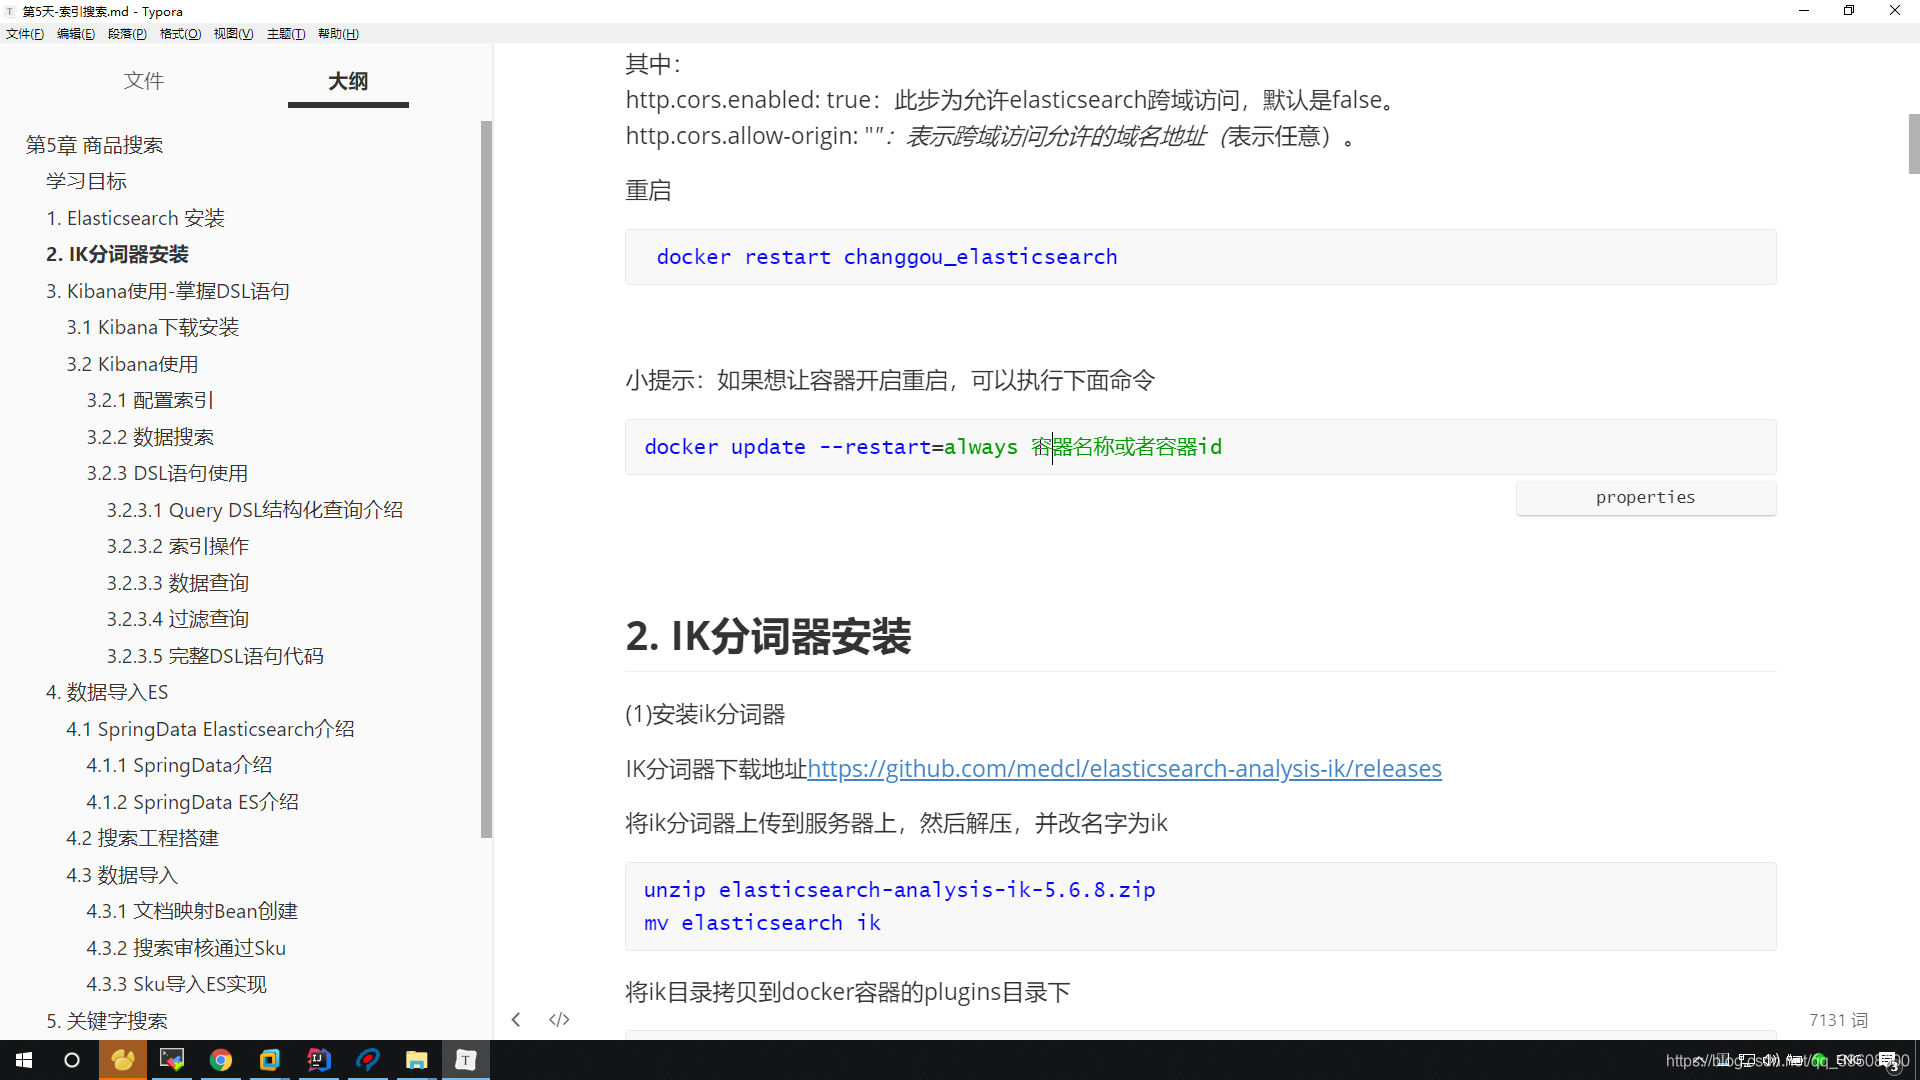
Task: Open the Windows Start menu
Action: [24, 1060]
